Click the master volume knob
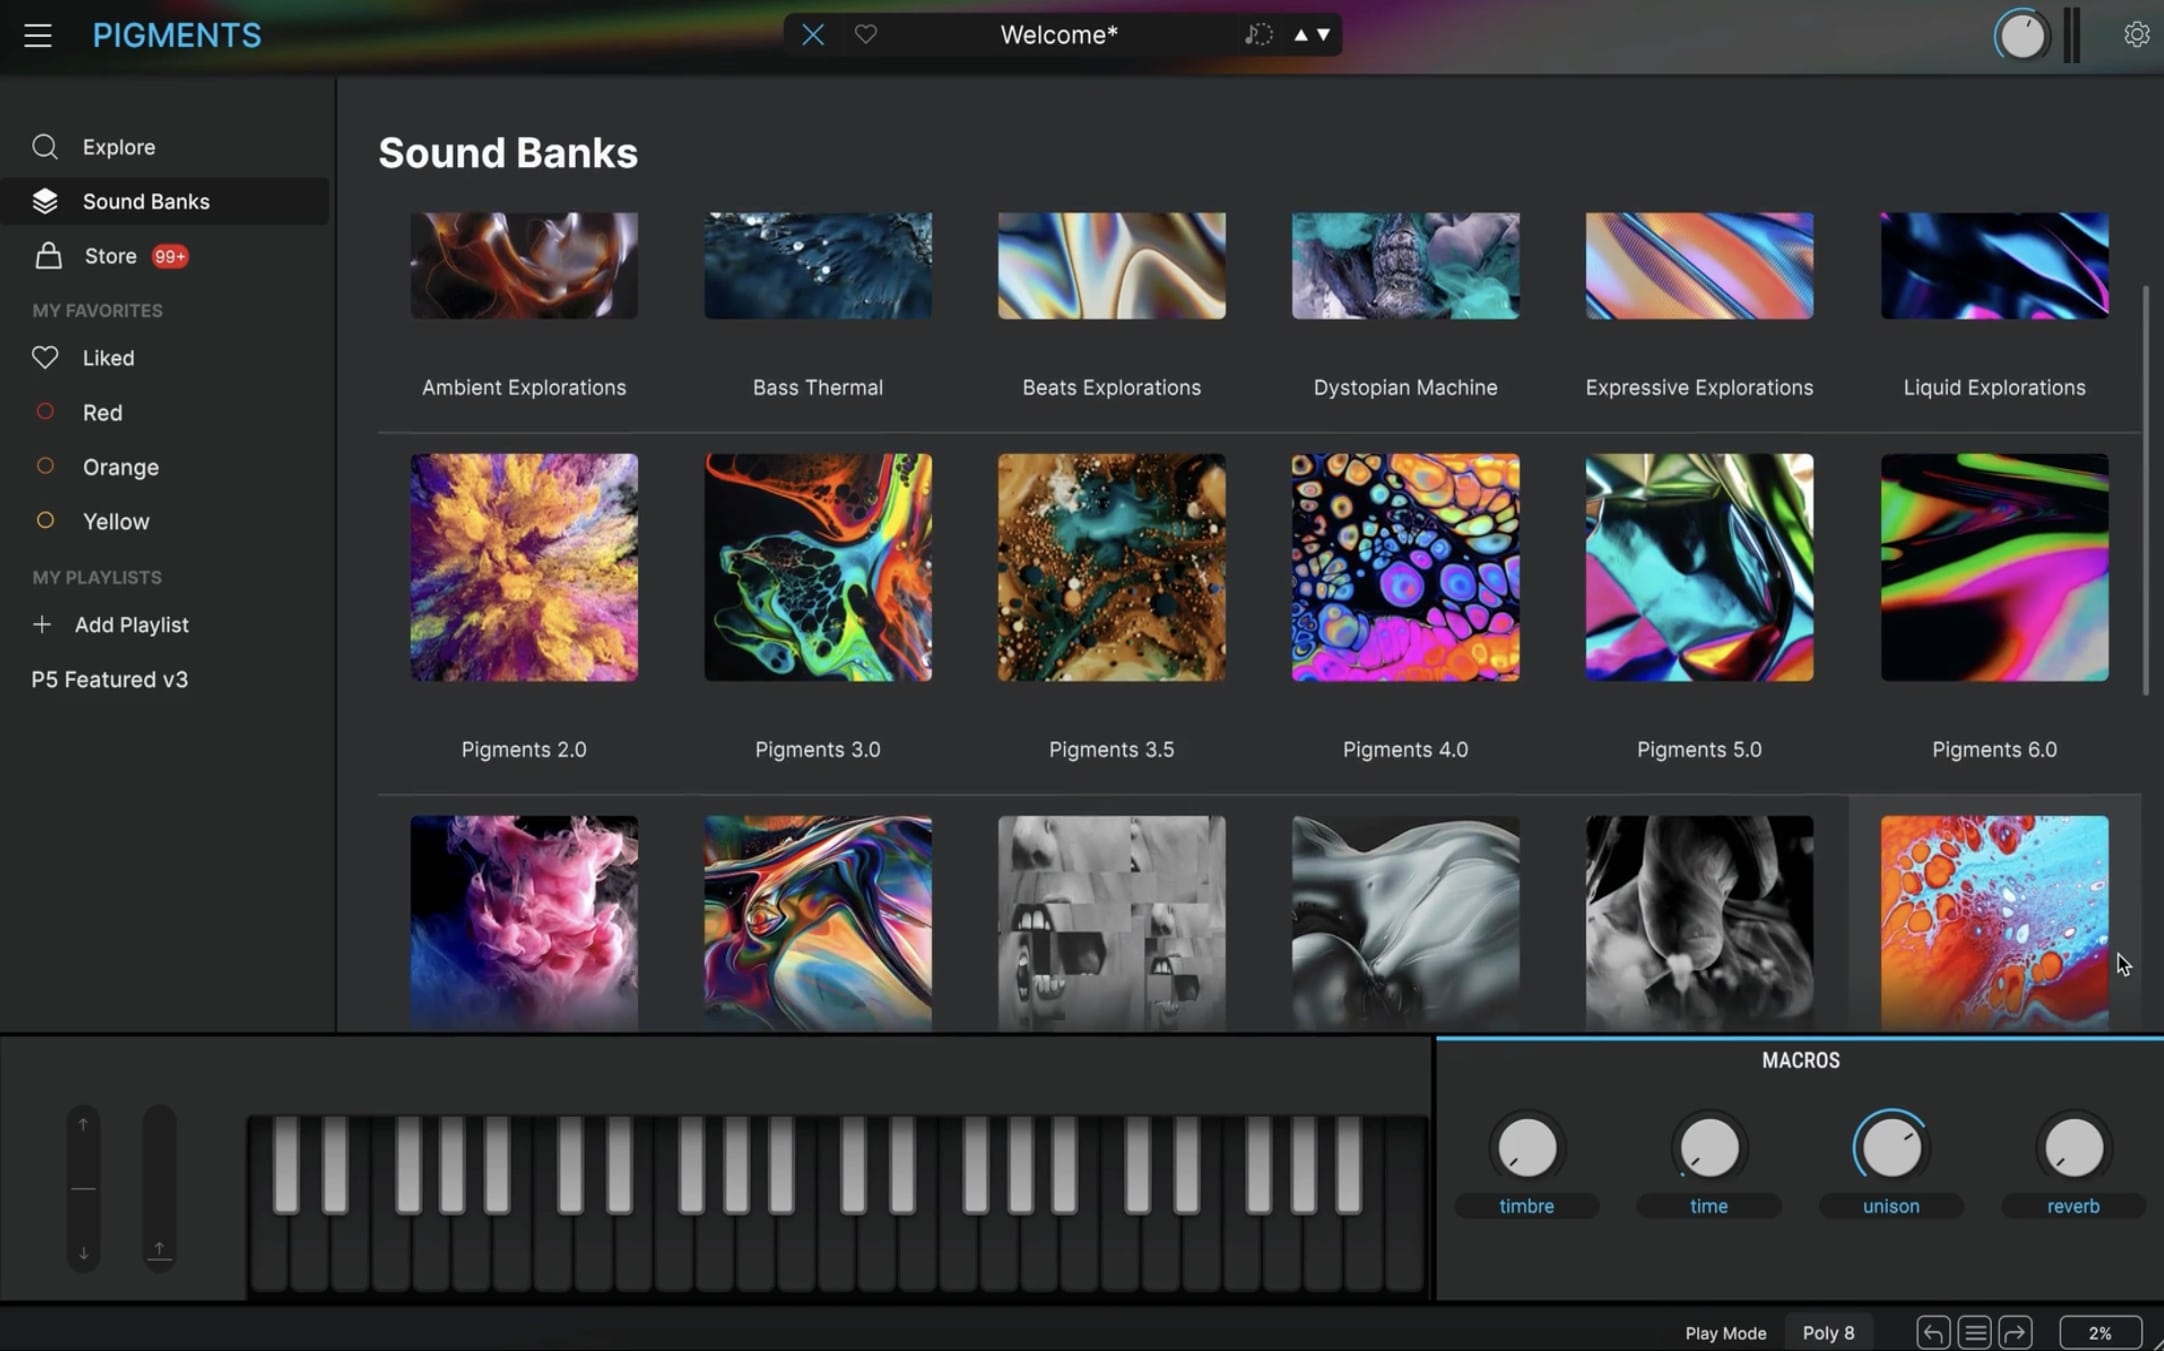The width and height of the screenshot is (2164, 1351). click(2022, 37)
